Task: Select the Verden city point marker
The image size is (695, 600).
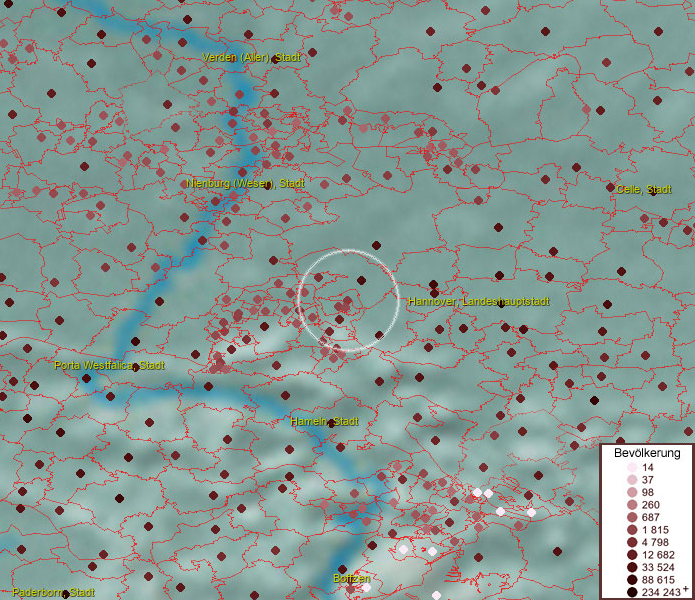Action: point(275,60)
